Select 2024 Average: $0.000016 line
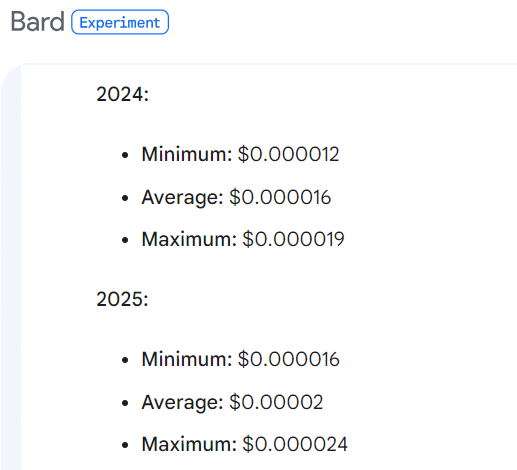 point(236,197)
